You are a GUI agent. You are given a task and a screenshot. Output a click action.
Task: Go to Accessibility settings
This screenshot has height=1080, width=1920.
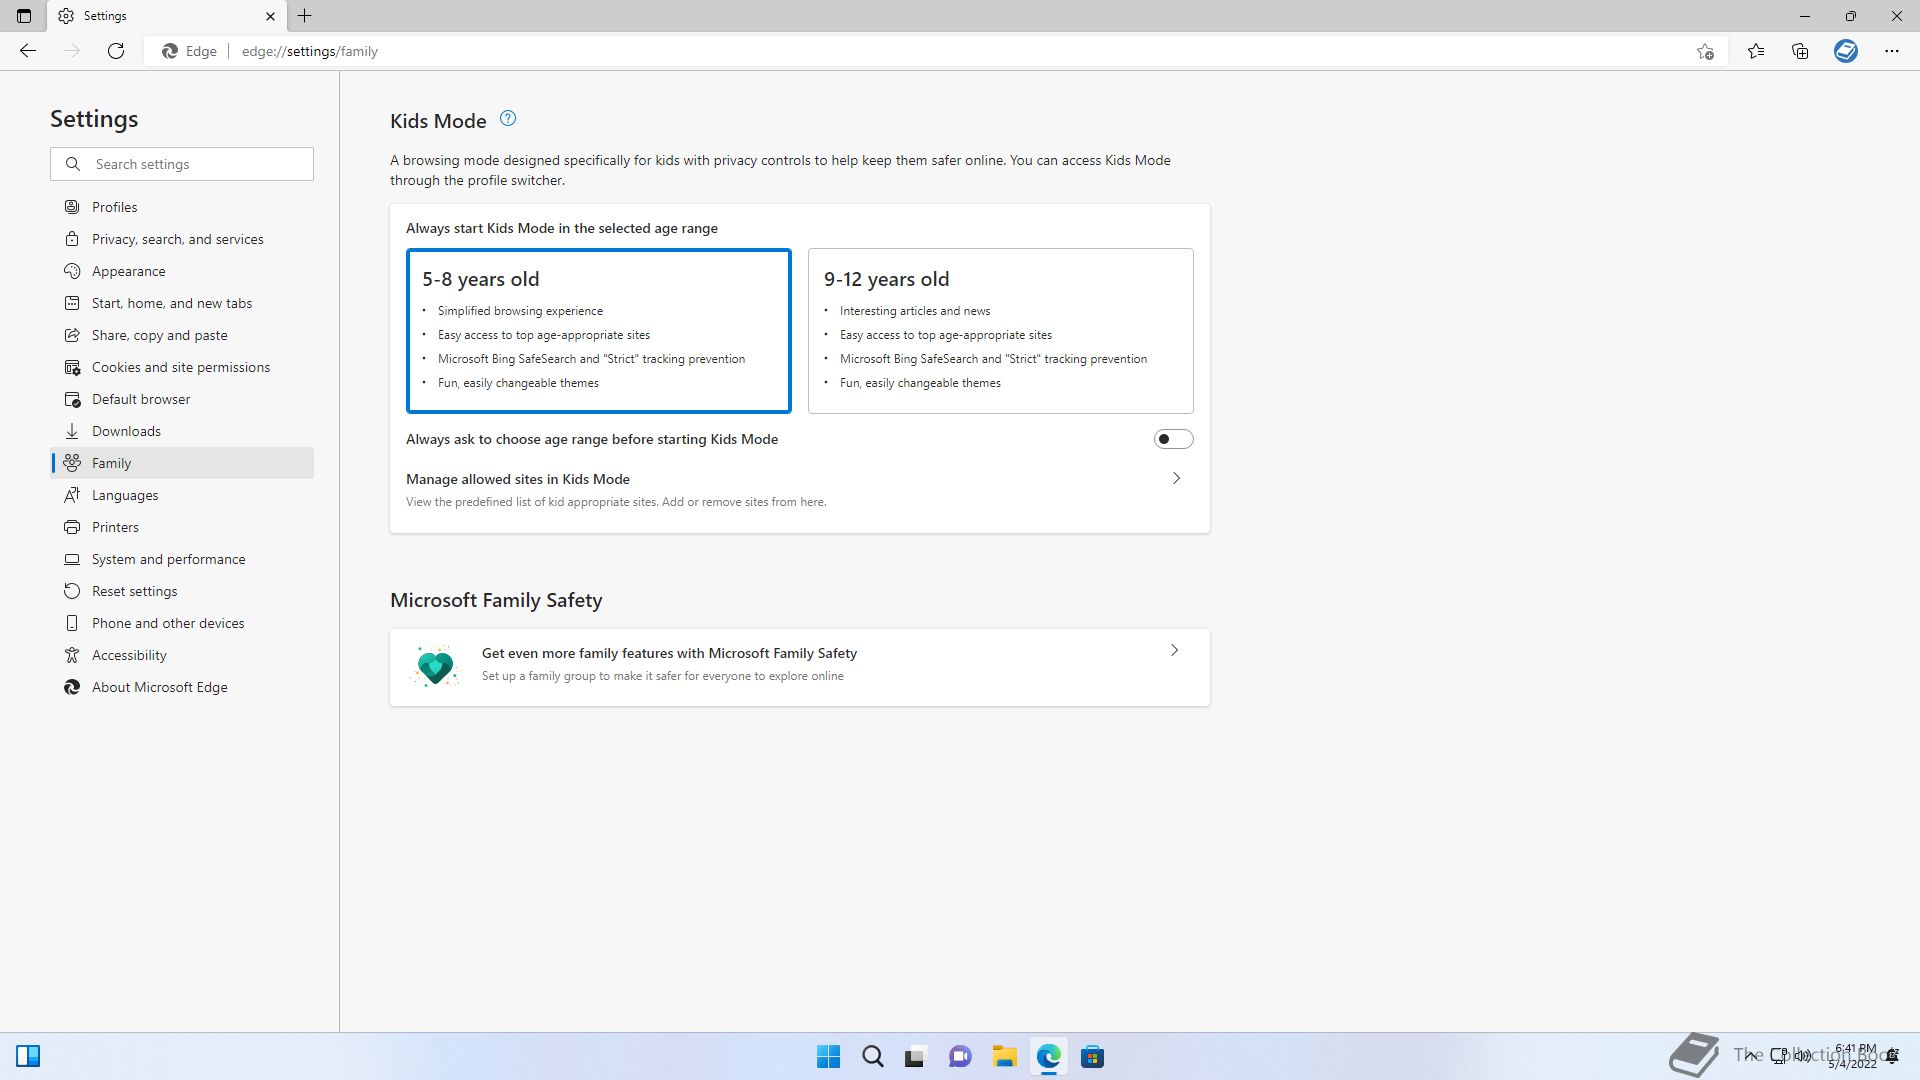coord(182,655)
